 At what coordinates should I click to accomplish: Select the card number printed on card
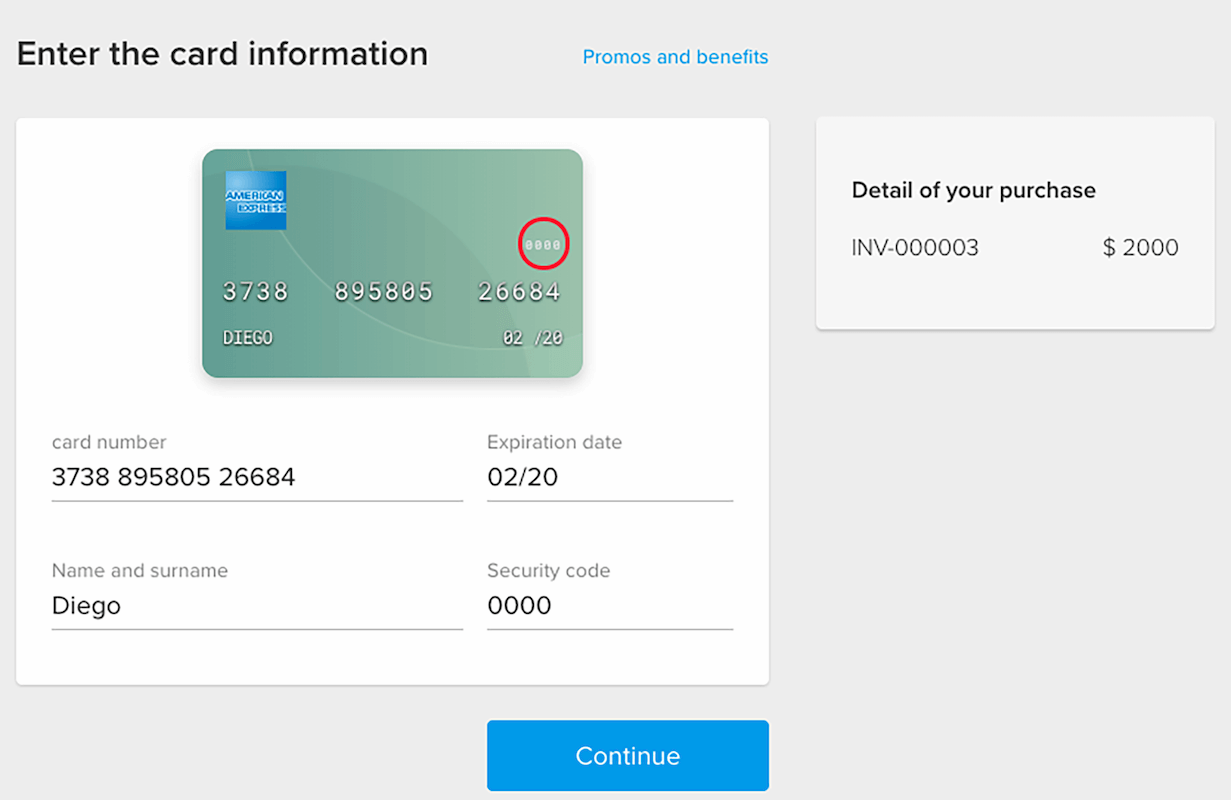point(392,291)
